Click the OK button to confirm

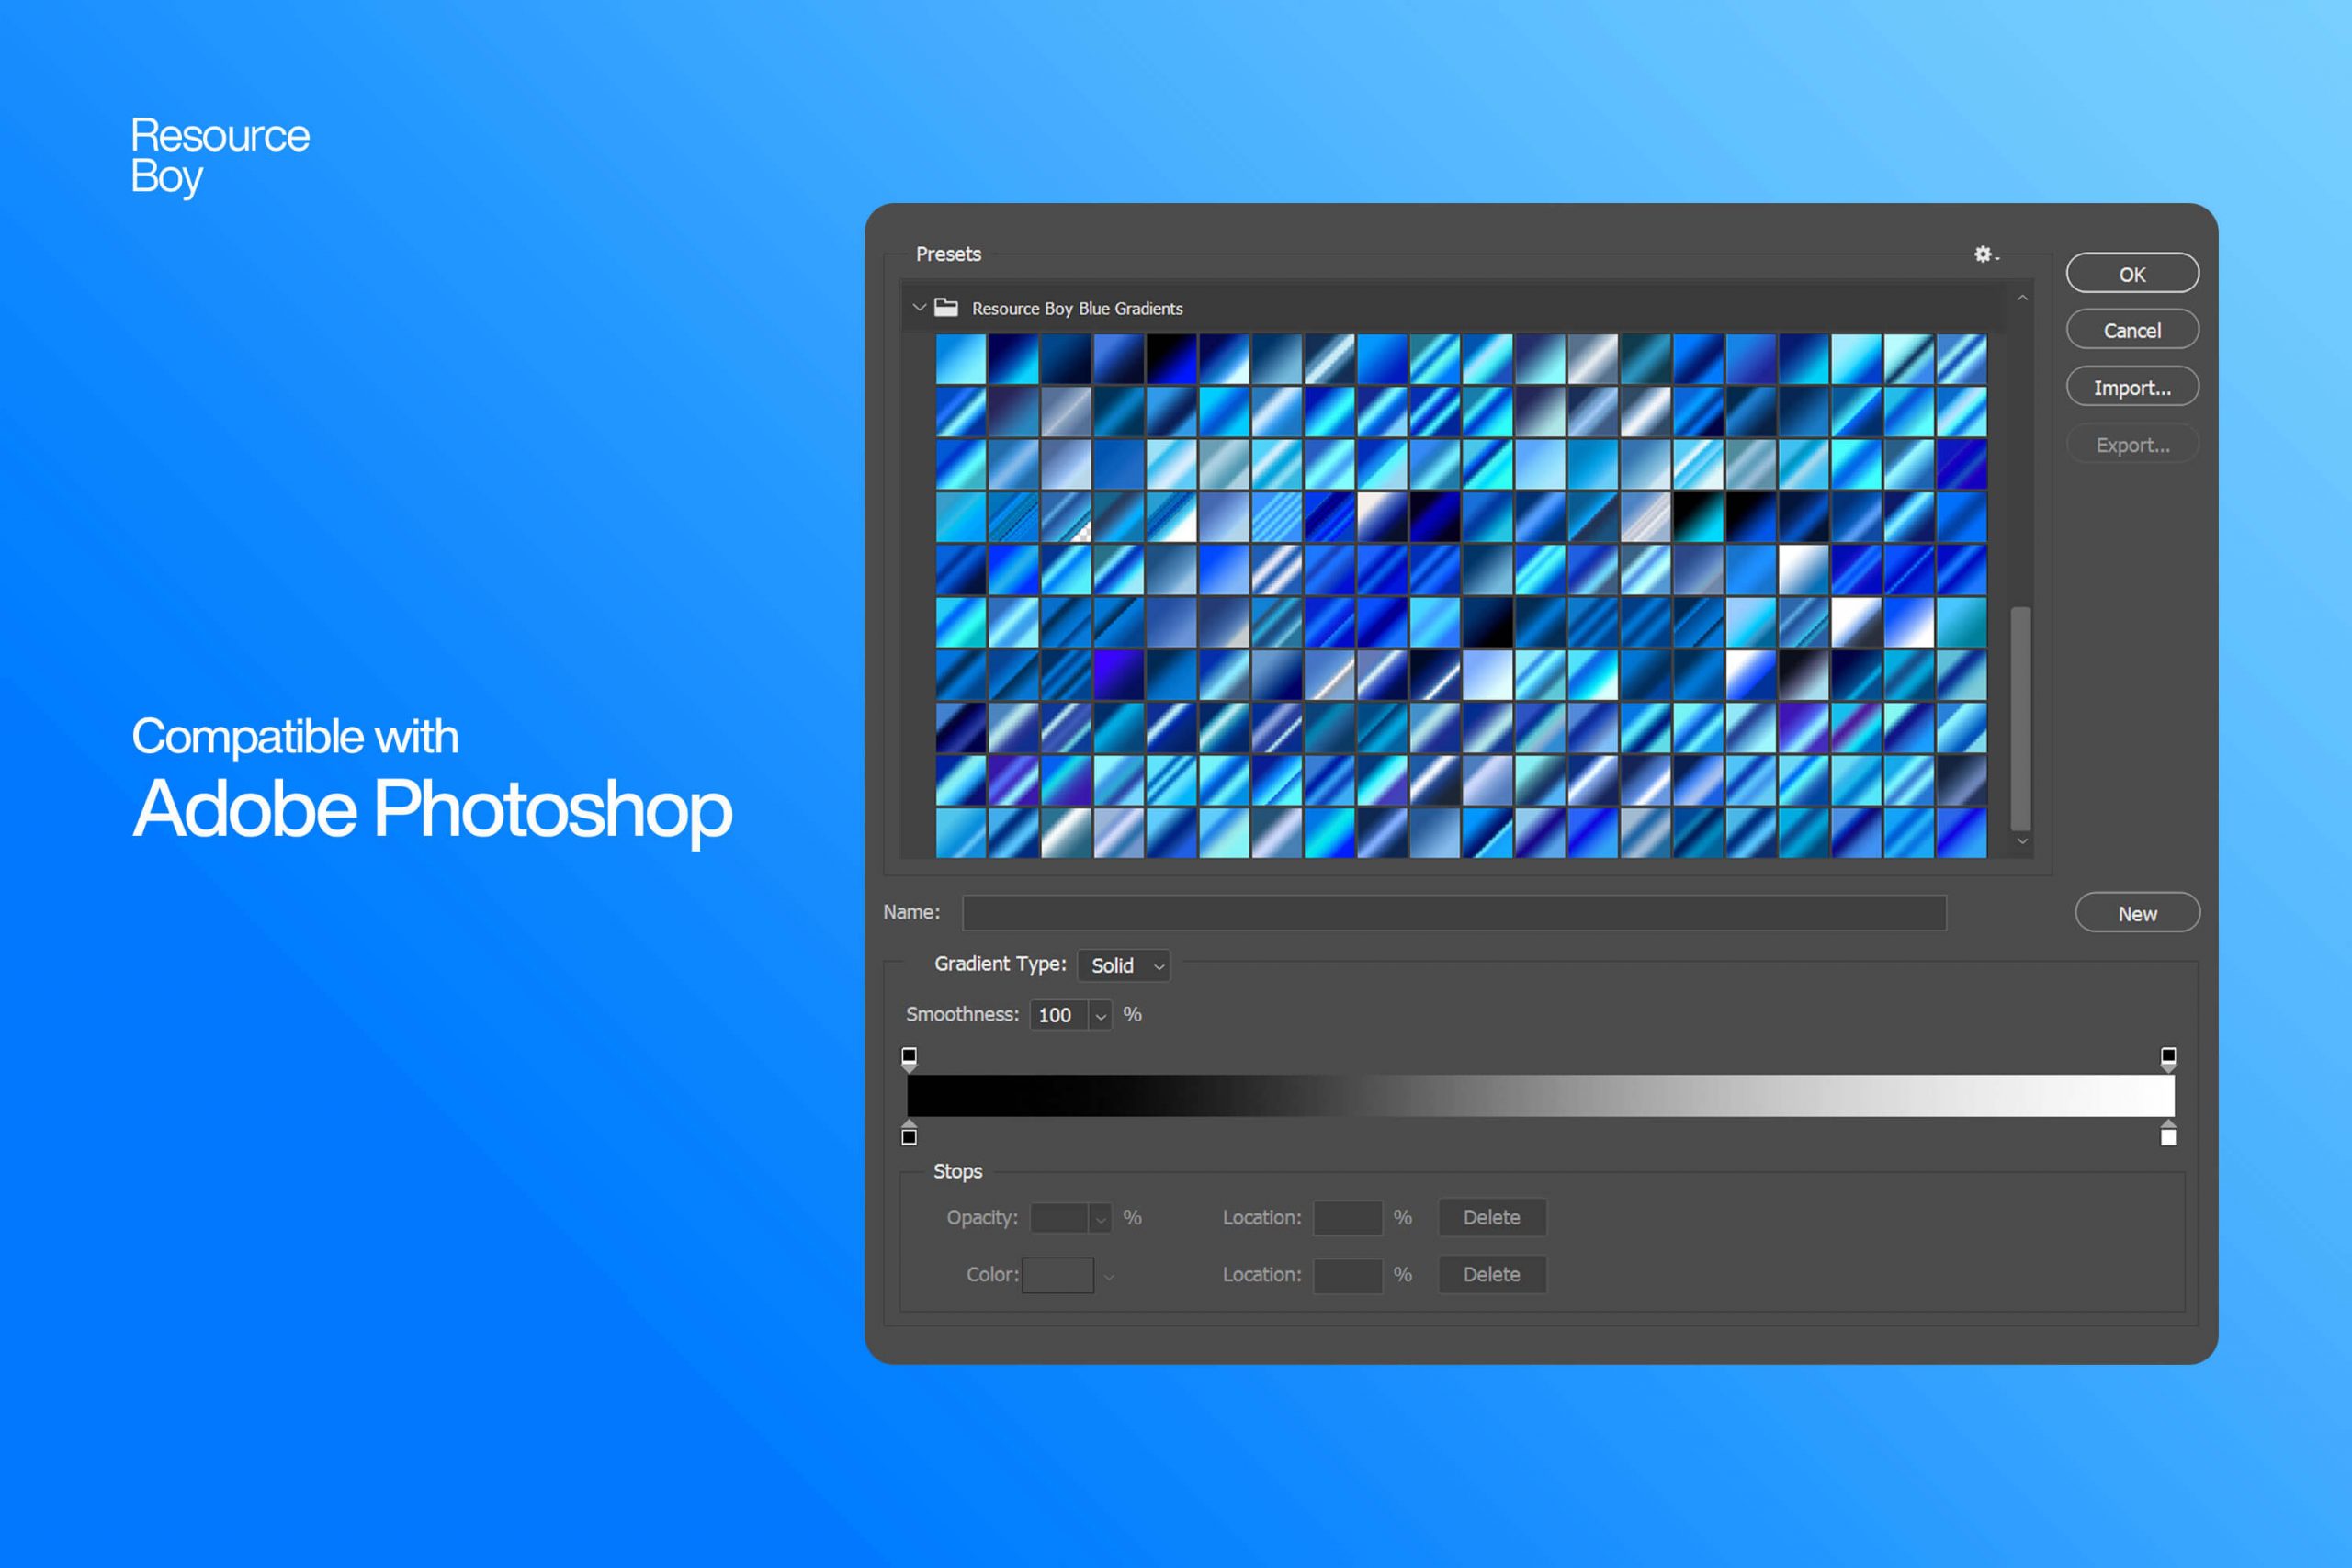point(2133,271)
